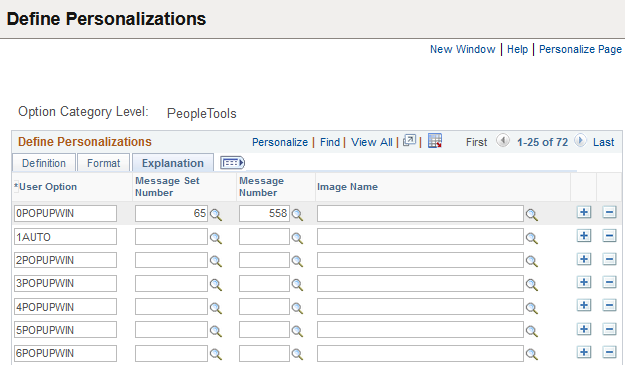Click the Find link
The height and width of the screenshot is (365, 625).
tap(330, 142)
